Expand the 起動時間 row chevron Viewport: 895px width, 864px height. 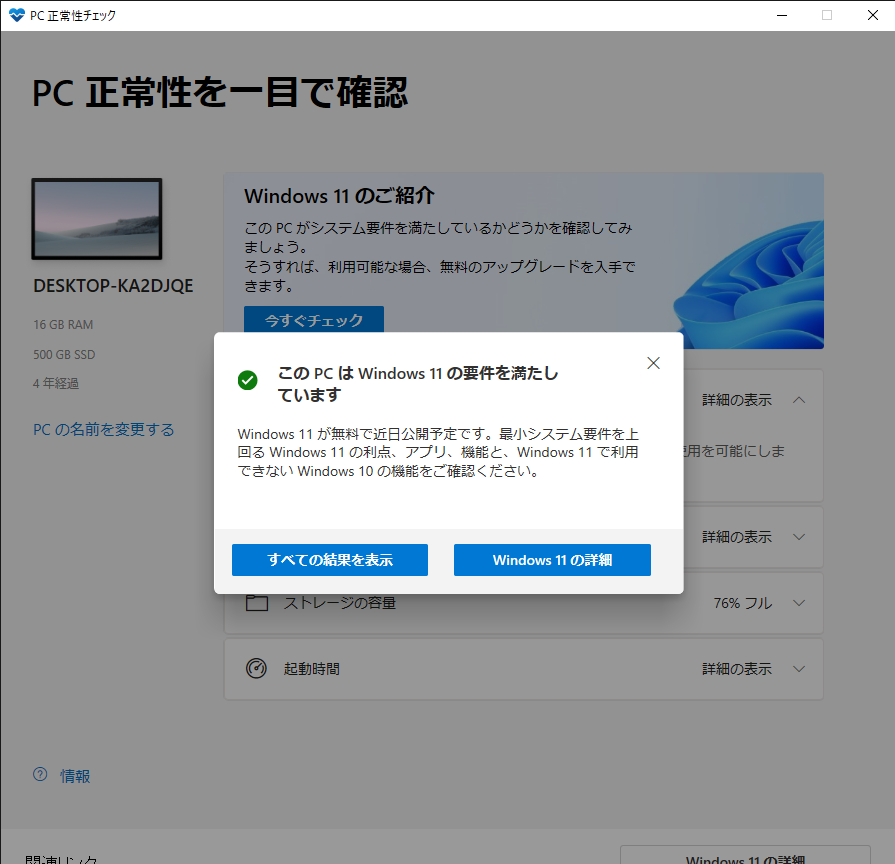tap(798, 669)
